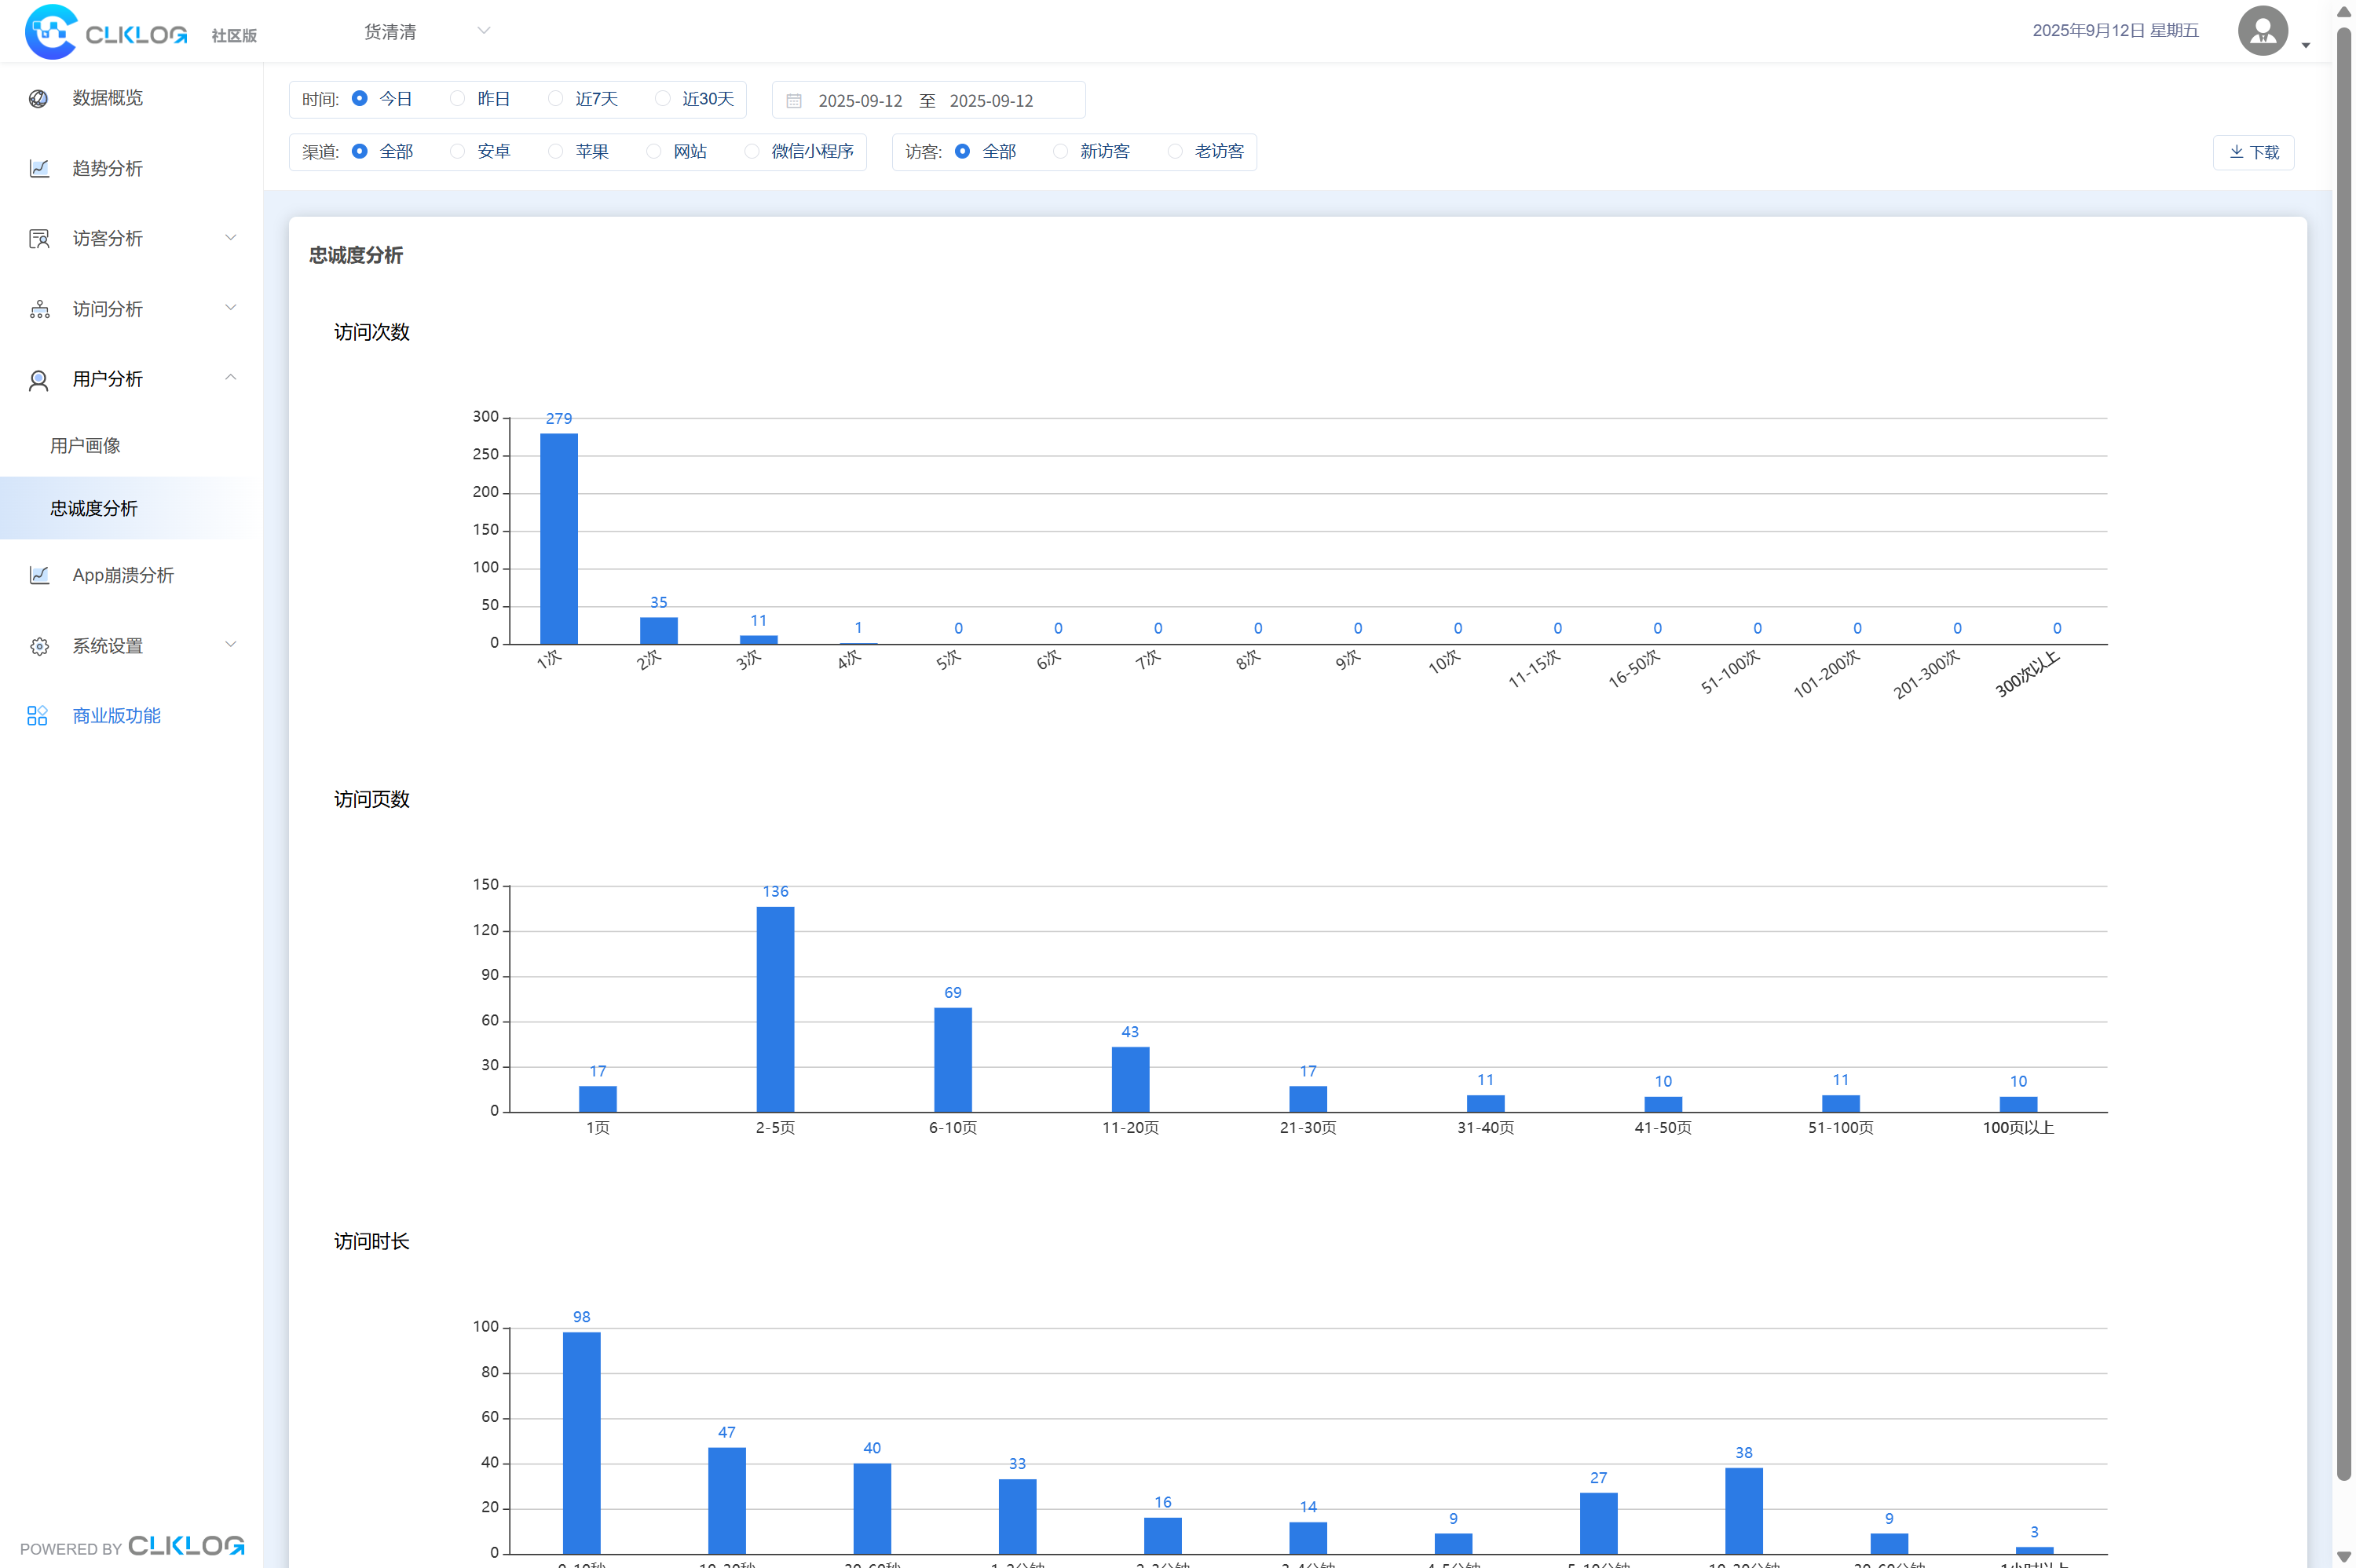Click the 数据概览 sidebar icon
This screenshot has width=2356, height=1568.
tap(38, 98)
